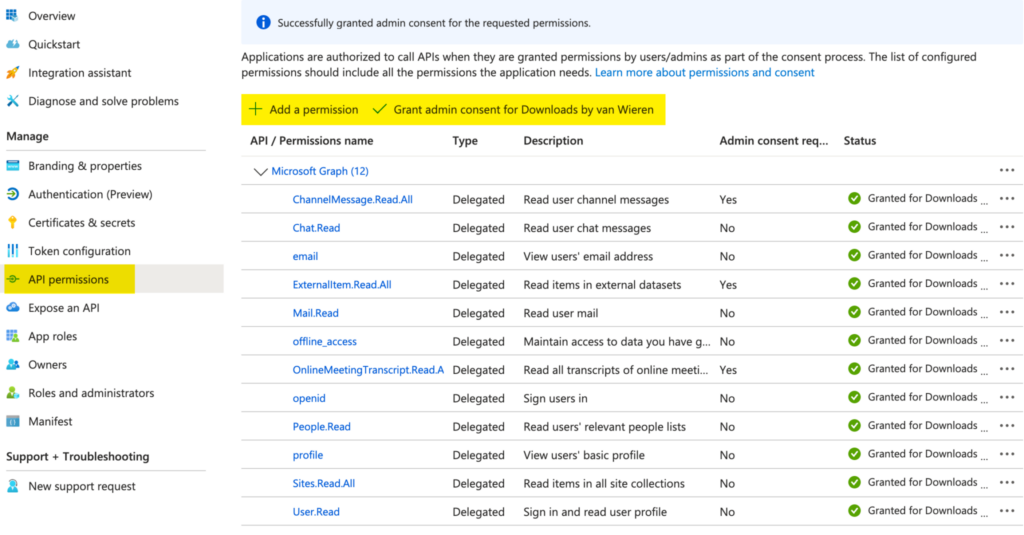Viewport: 1024px width, 535px height.
Task: Click the Overview grid icon
Action: pyautogui.click(x=12, y=15)
